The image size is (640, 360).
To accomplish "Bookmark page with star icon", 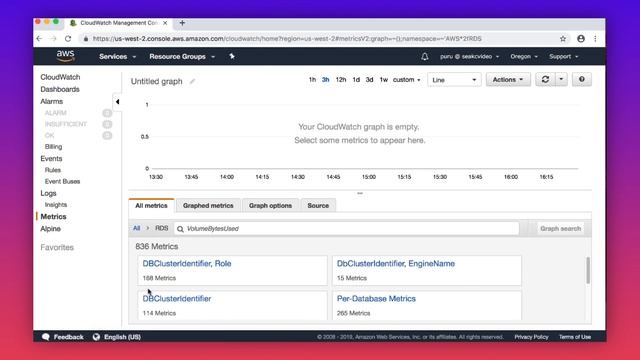I will (563, 39).
